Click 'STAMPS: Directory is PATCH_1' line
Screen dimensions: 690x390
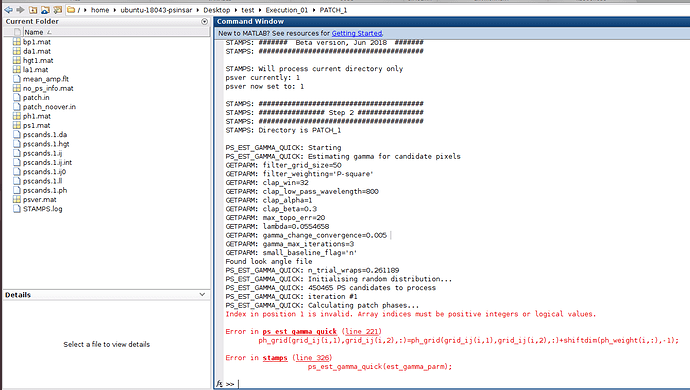tap(283, 130)
